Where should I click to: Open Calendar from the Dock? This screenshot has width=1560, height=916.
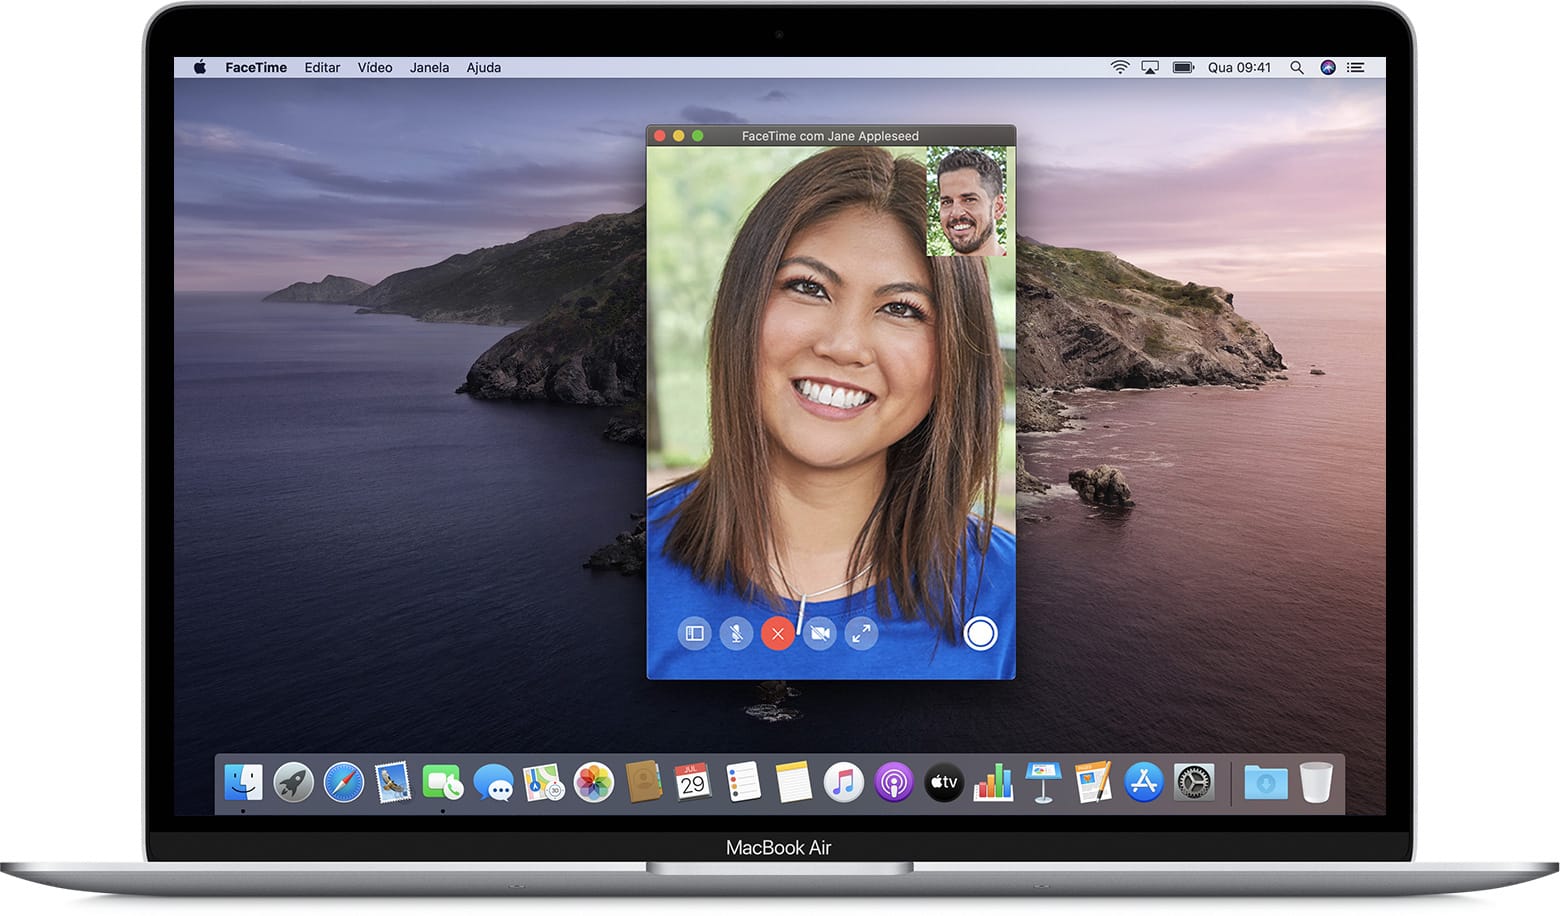coord(693,782)
